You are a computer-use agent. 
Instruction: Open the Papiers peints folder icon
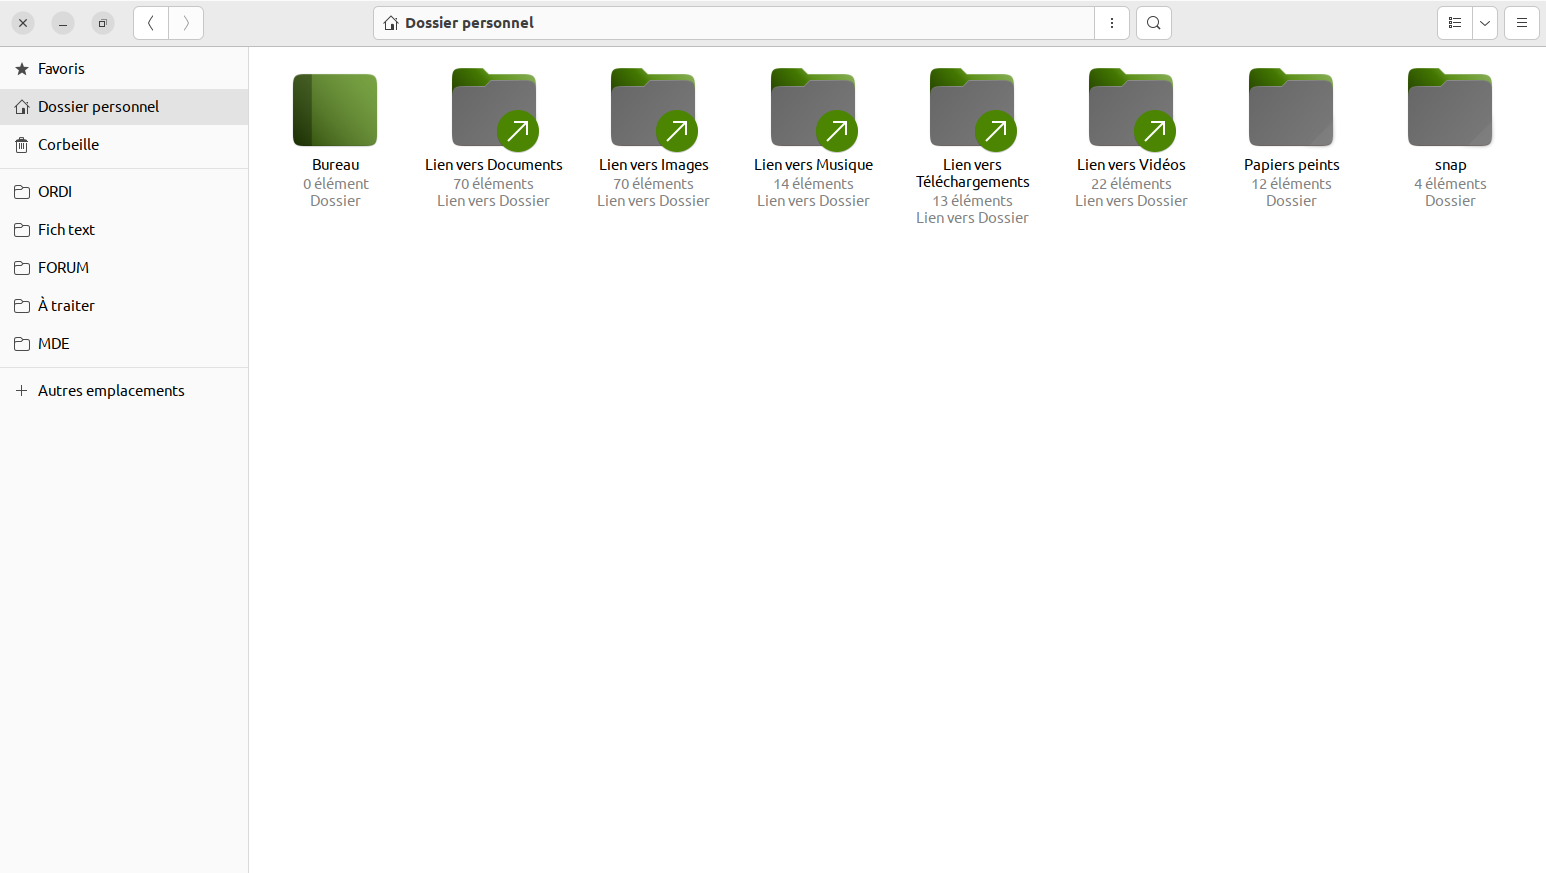coord(1291,108)
